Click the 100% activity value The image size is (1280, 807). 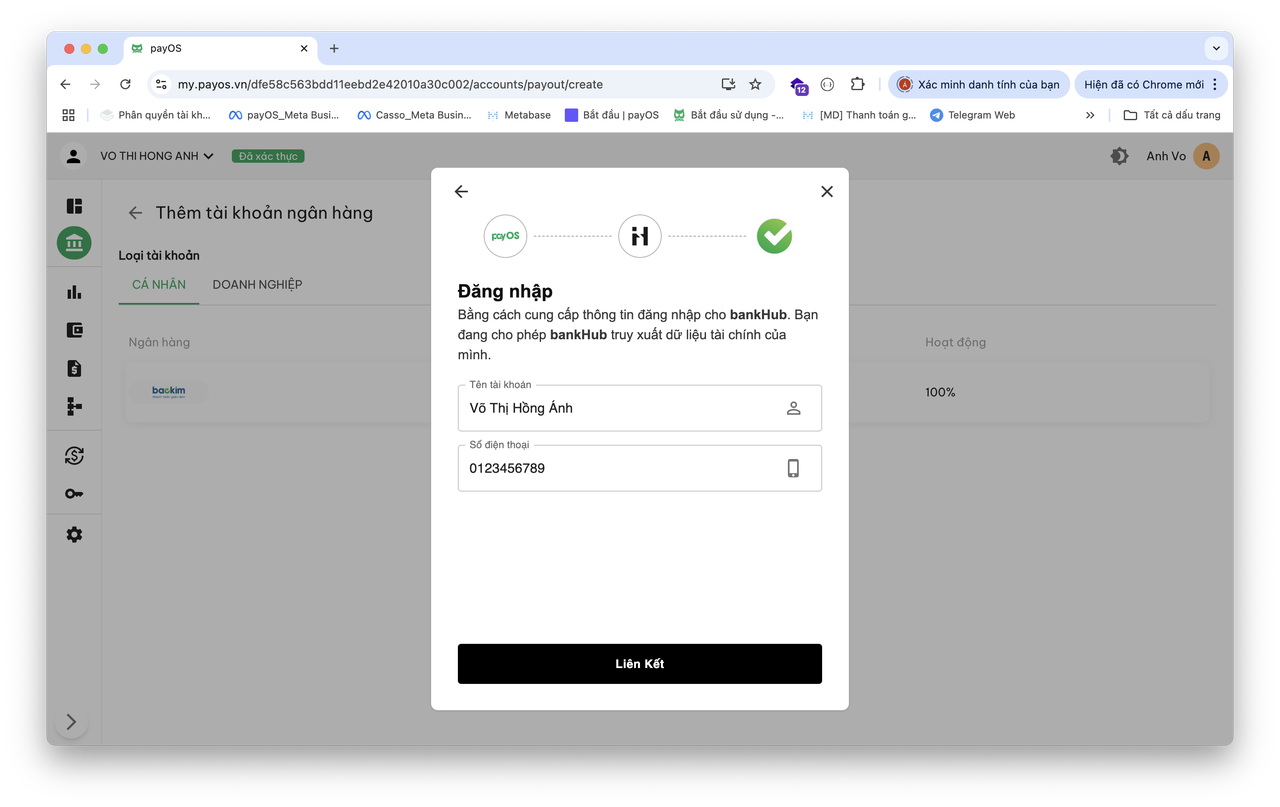point(940,392)
